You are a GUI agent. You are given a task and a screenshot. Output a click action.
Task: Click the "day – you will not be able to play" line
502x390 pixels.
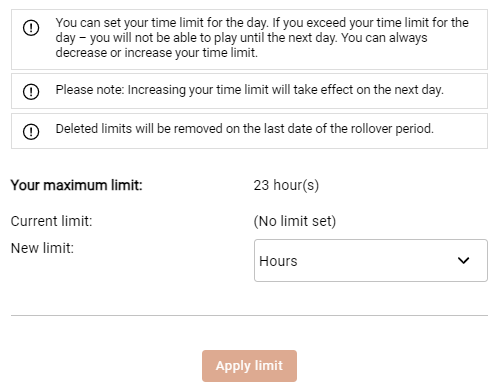pyautogui.click(x=241, y=38)
